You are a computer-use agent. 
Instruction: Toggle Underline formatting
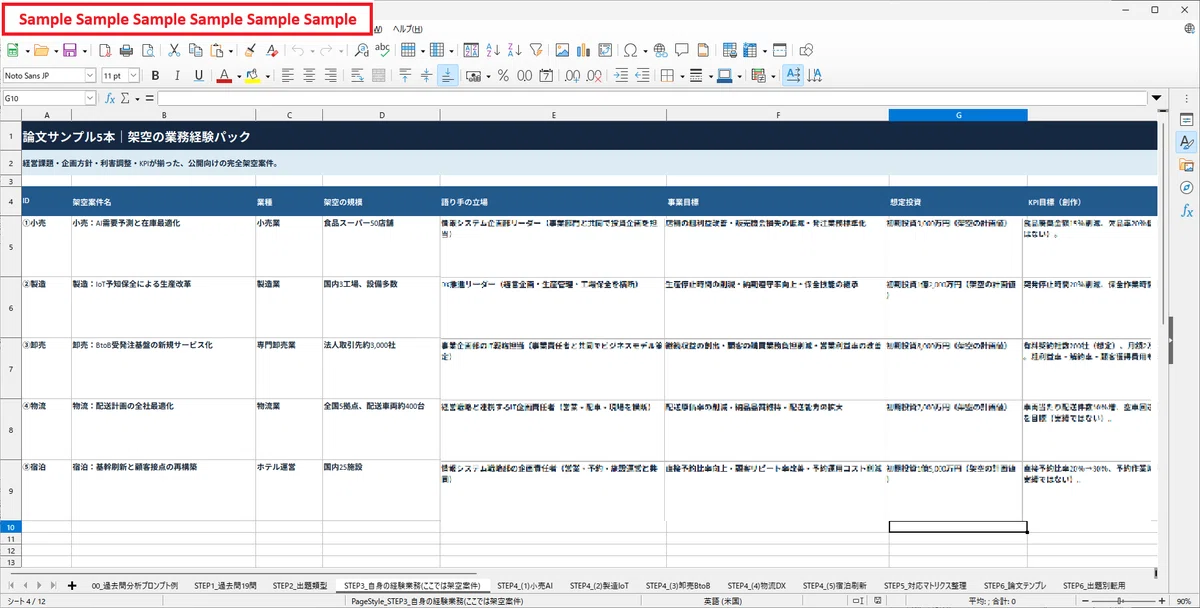199,75
